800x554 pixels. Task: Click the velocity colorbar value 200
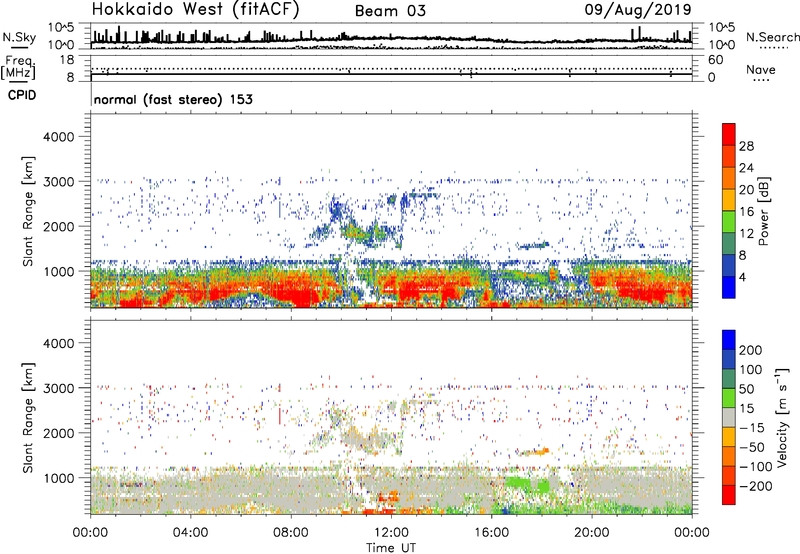(751, 350)
